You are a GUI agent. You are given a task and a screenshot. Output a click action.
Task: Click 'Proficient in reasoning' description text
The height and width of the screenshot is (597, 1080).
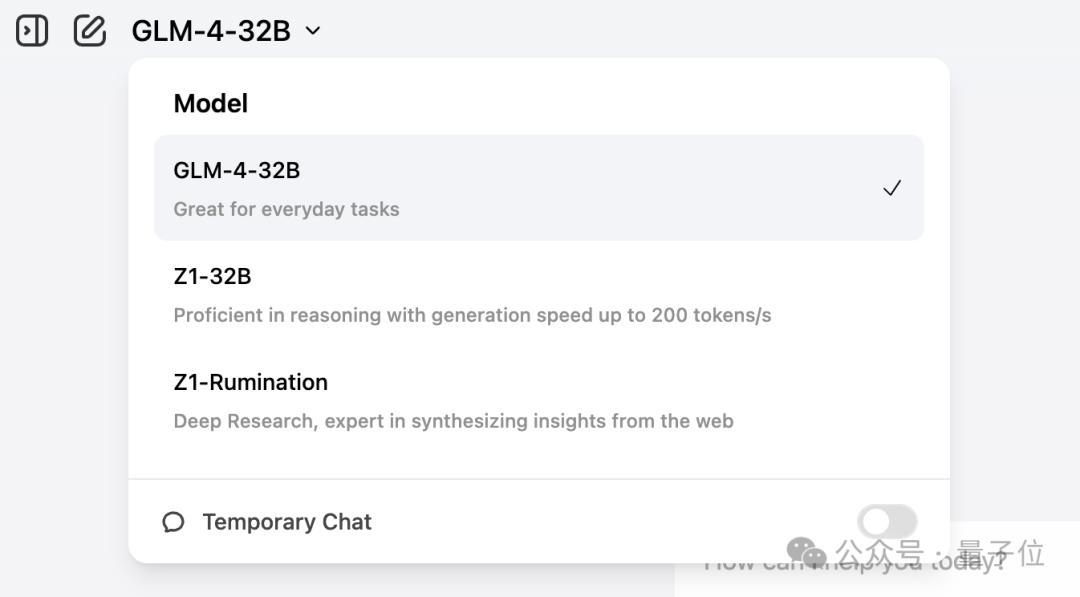click(x=472, y=316)
